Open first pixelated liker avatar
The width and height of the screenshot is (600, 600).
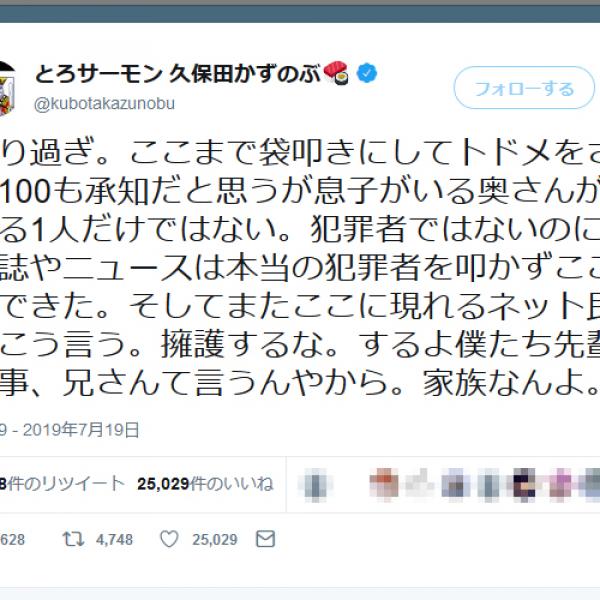[x=315, y=484]
